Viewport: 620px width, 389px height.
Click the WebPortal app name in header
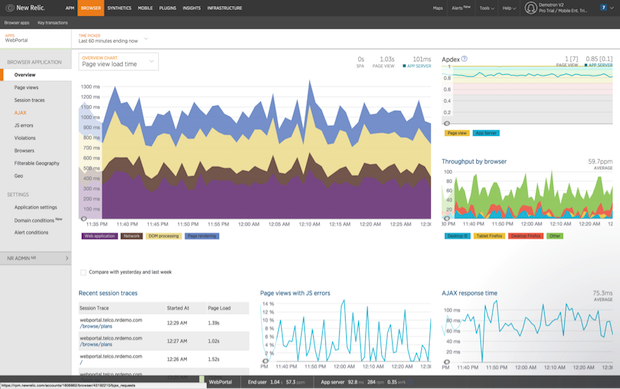click(x=16, y=40)
